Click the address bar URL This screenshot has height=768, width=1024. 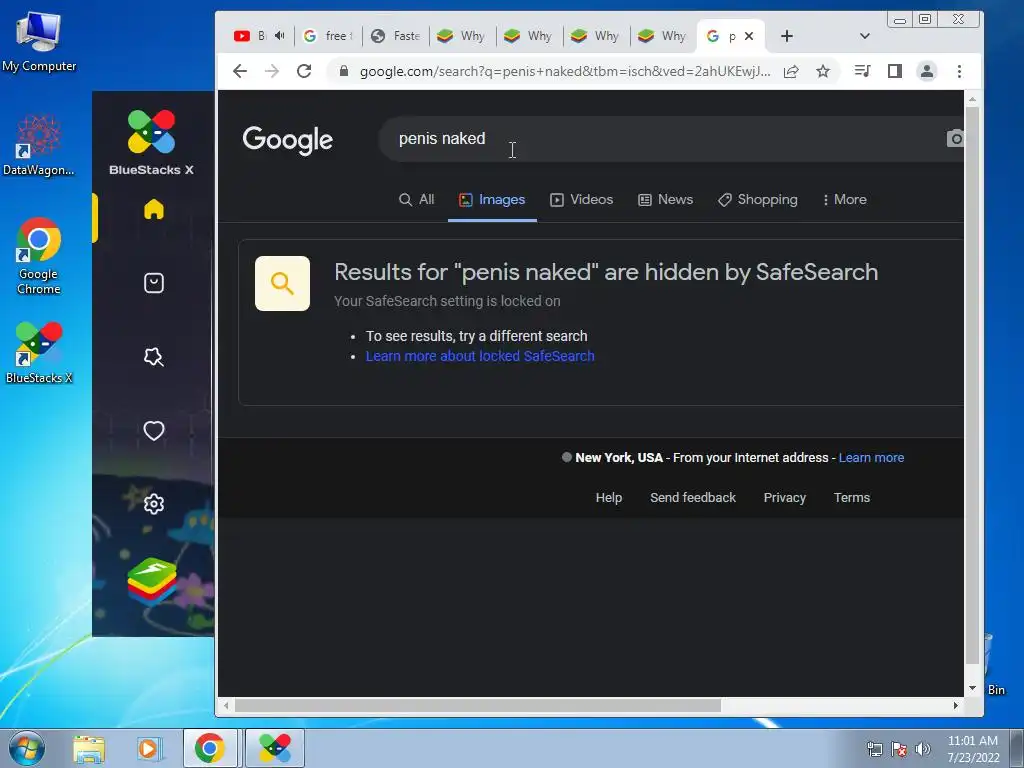[x=565, y=71]
